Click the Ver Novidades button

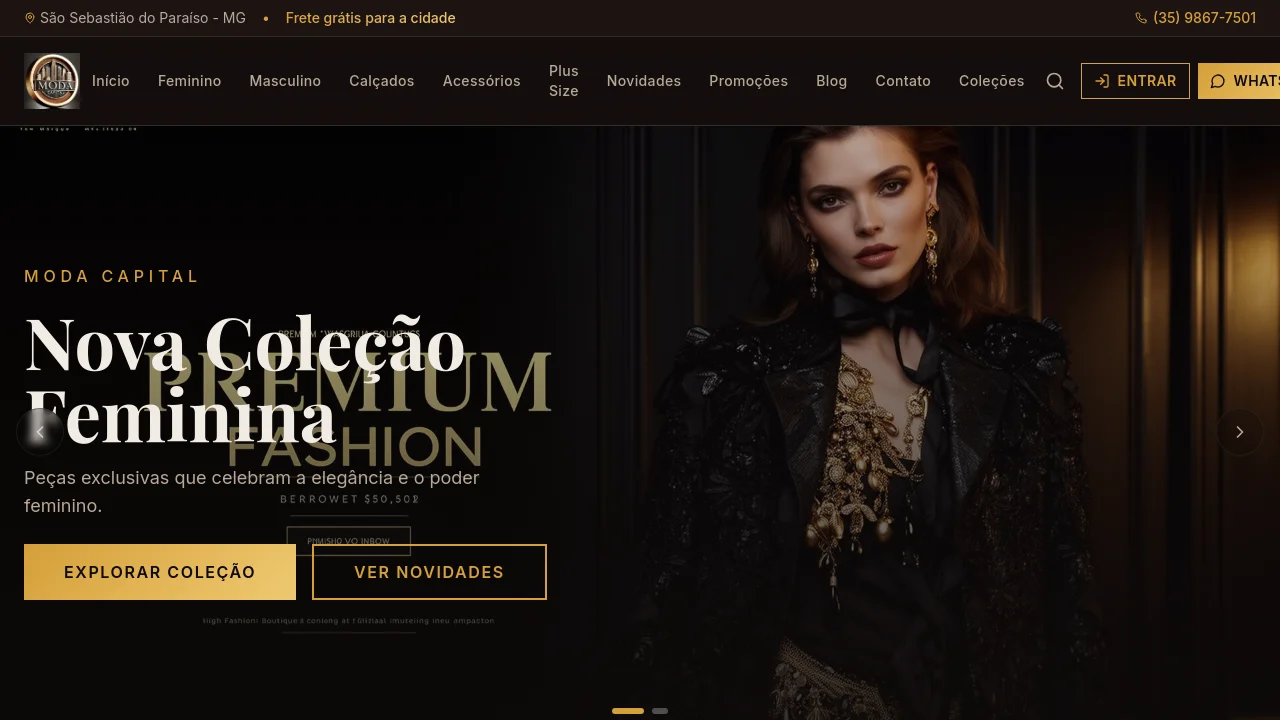[429, 572]
